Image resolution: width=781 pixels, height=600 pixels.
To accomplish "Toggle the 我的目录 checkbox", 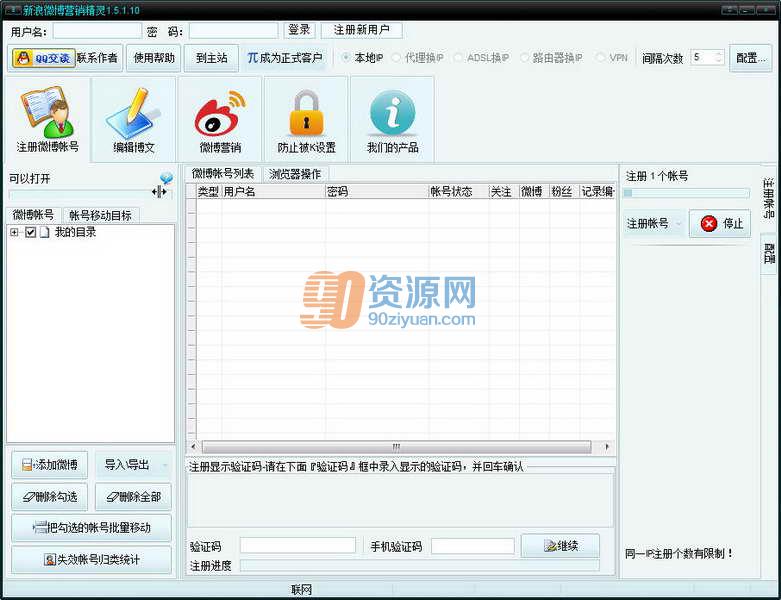I will tap(30, 232).
